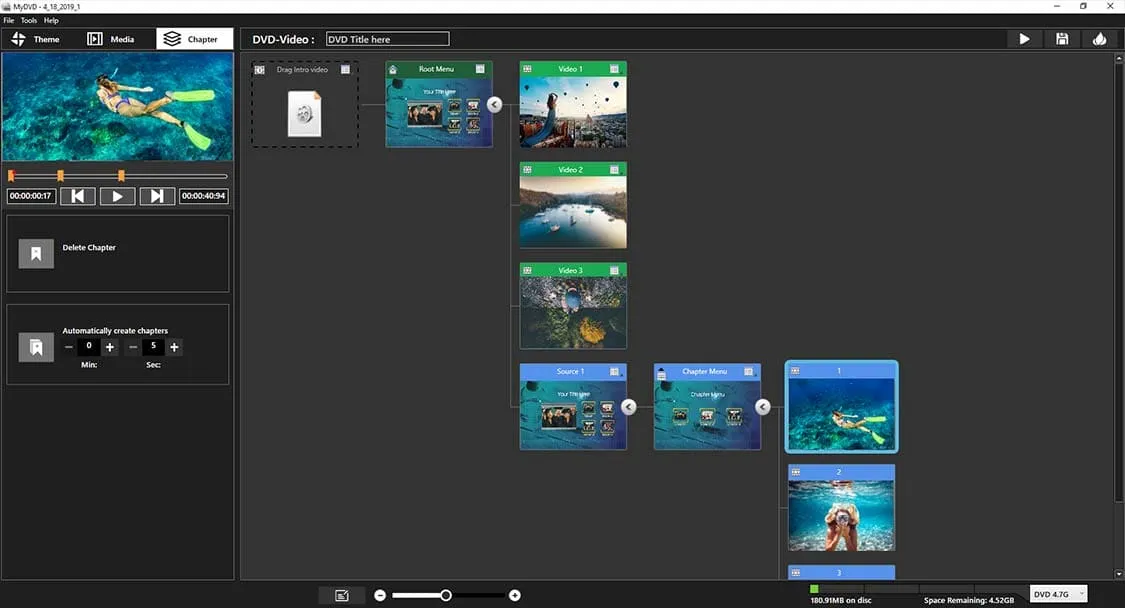This screenshot has height=608, width=1125.
Task: Increase the Min value with plus
Action: [x=110, y=347]
